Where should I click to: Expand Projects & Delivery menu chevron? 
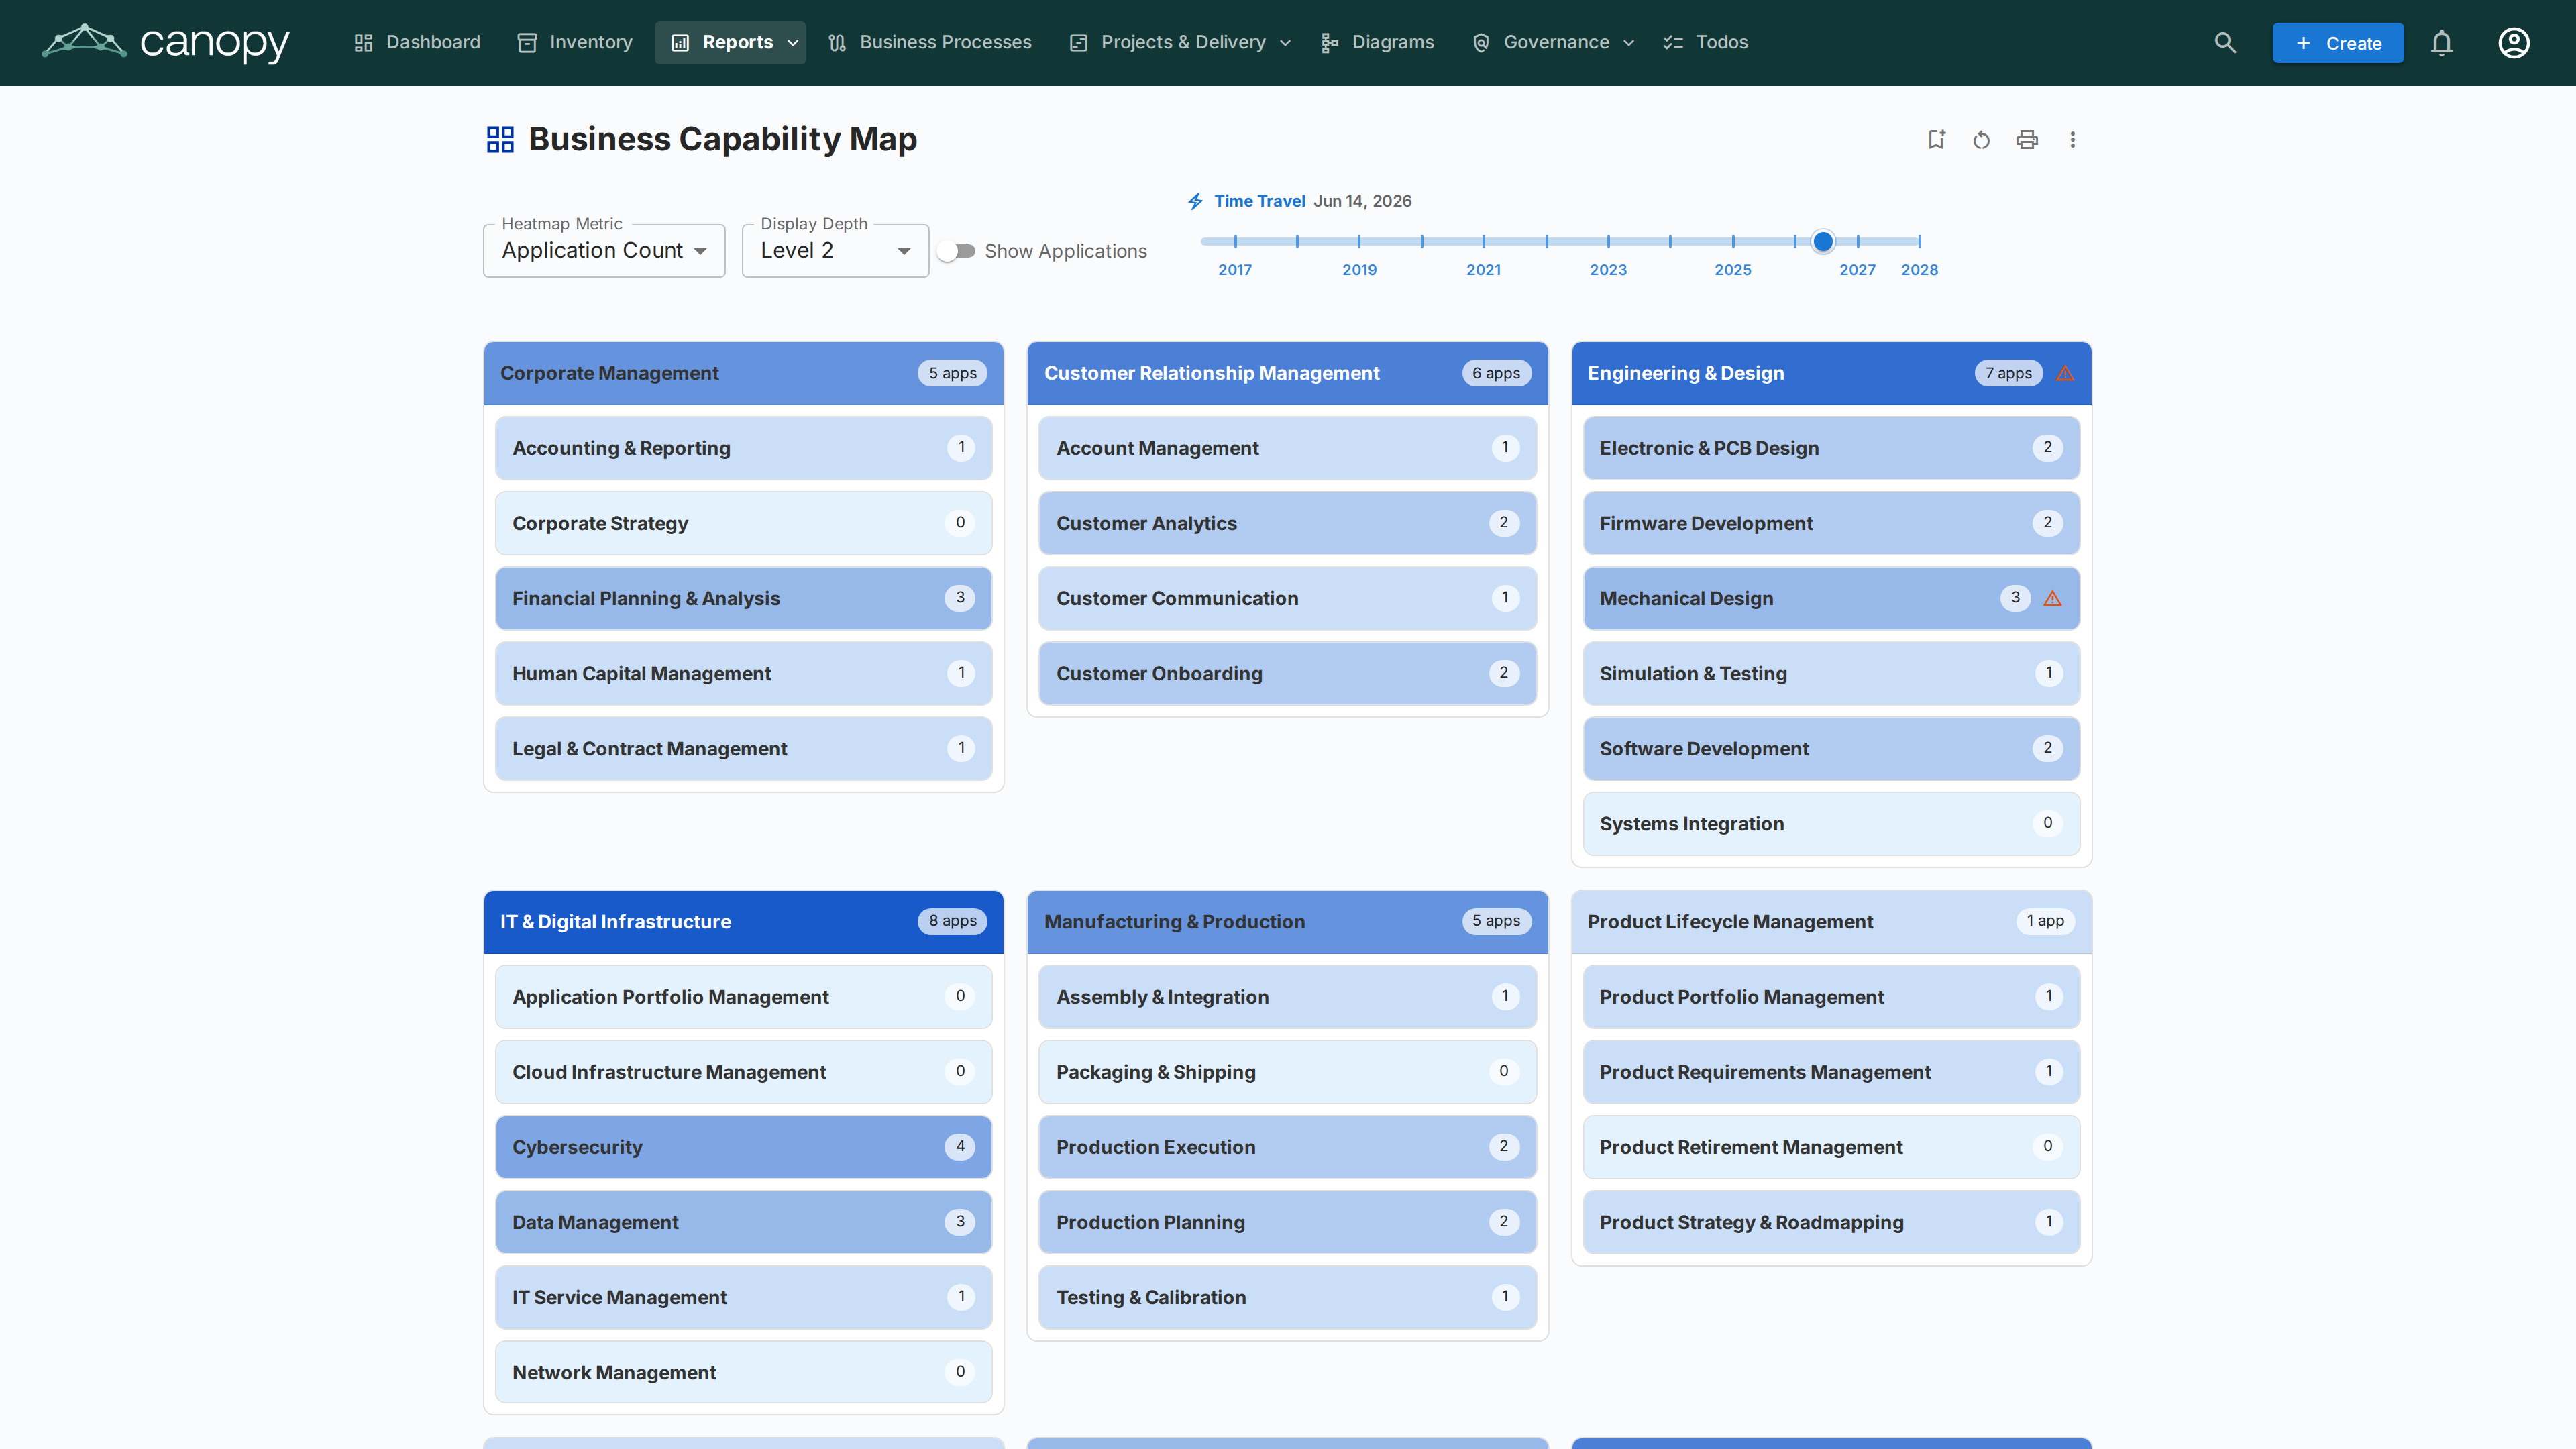point(1286,43)
